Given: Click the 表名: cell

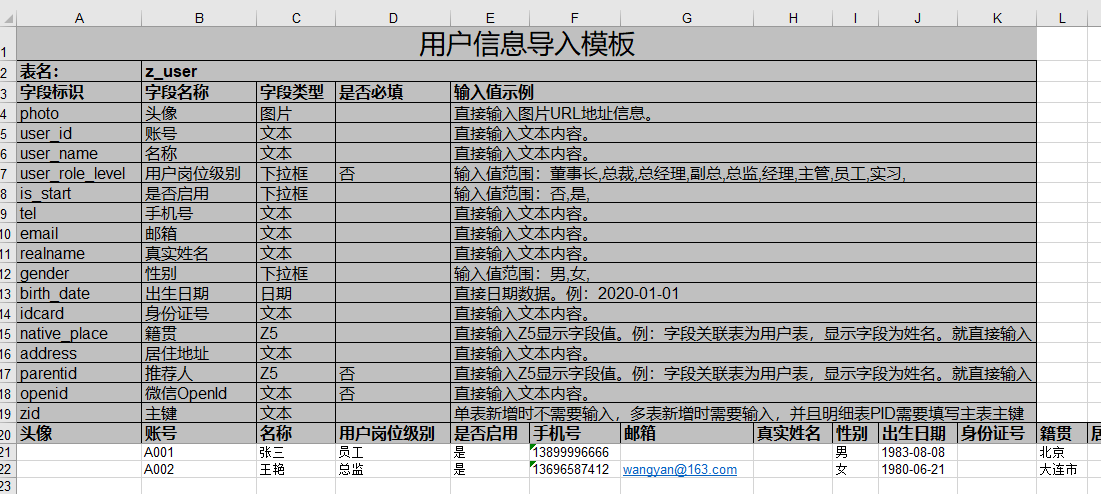Looking at the screenshot, I should (x=79, y=71).
